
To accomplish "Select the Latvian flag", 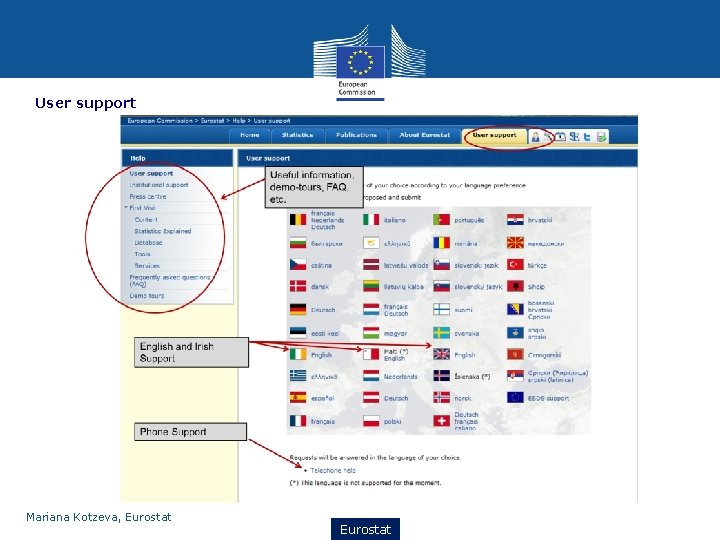I will pos(371,265).
